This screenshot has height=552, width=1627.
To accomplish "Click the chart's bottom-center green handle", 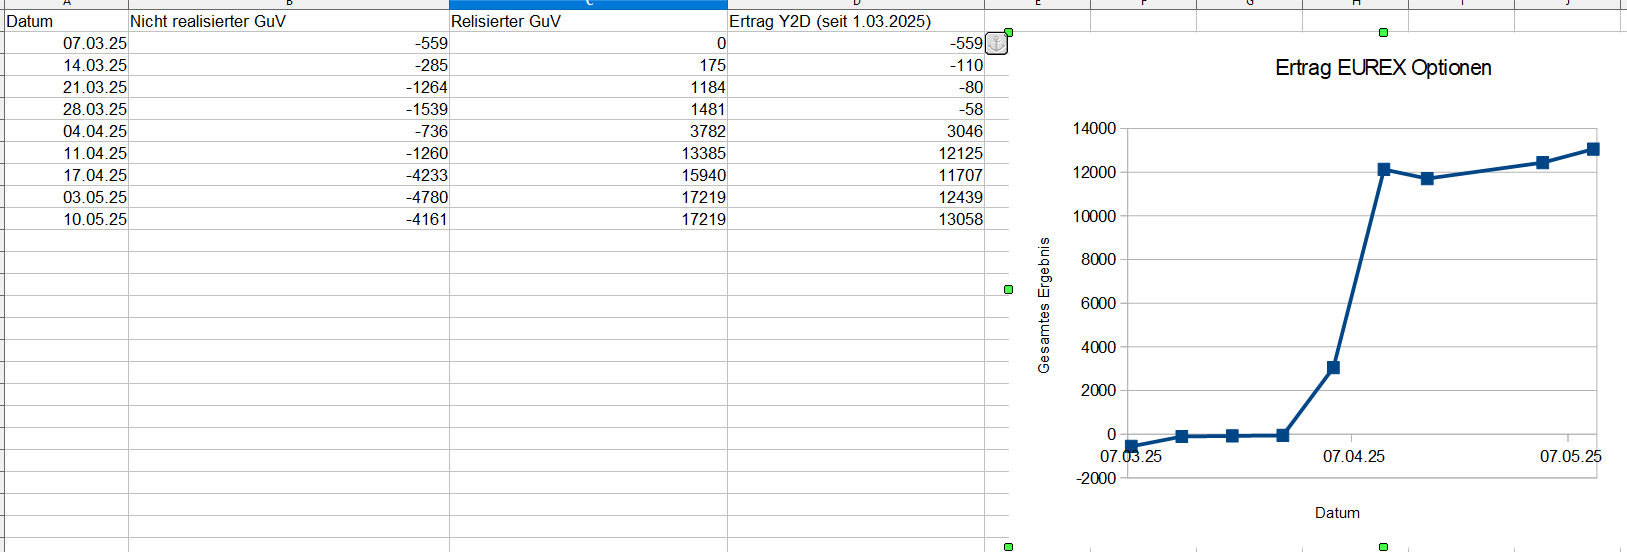I will (1383, 547).
